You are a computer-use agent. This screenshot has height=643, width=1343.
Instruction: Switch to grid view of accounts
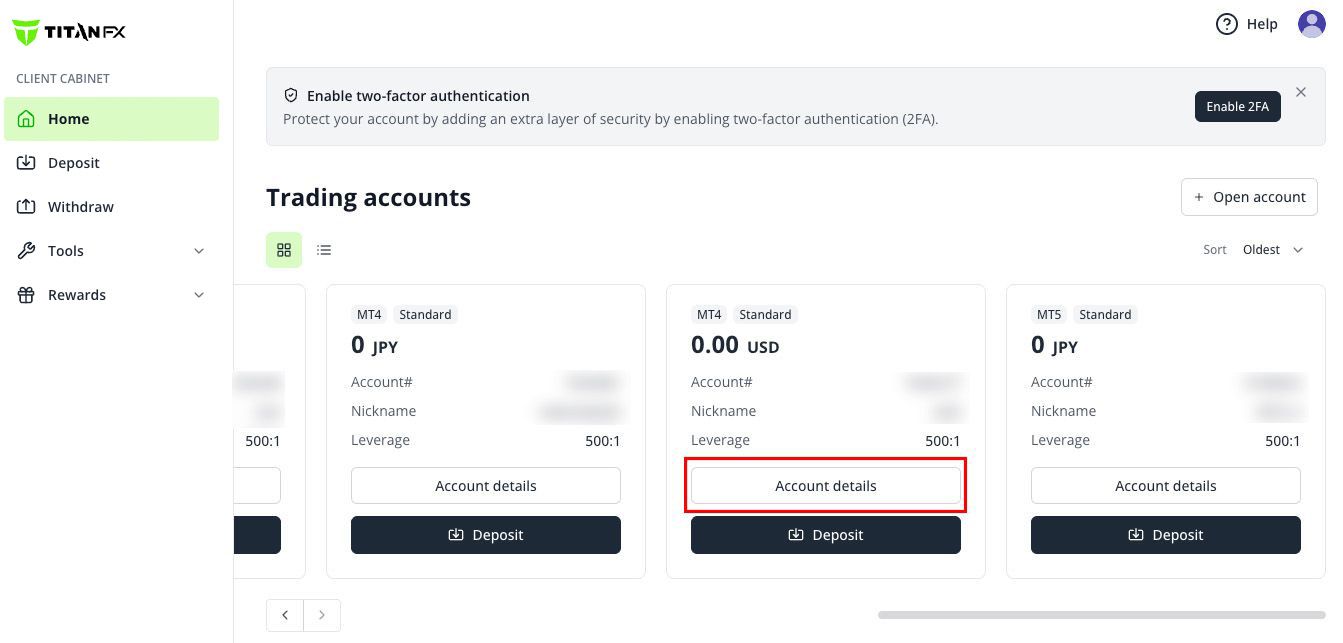tap(284, 250)
